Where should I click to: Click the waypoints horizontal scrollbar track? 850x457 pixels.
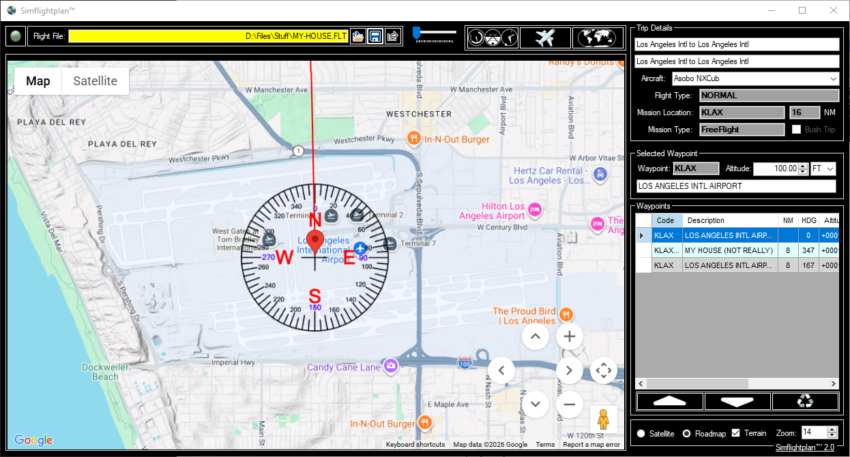(x=736, y=383)
